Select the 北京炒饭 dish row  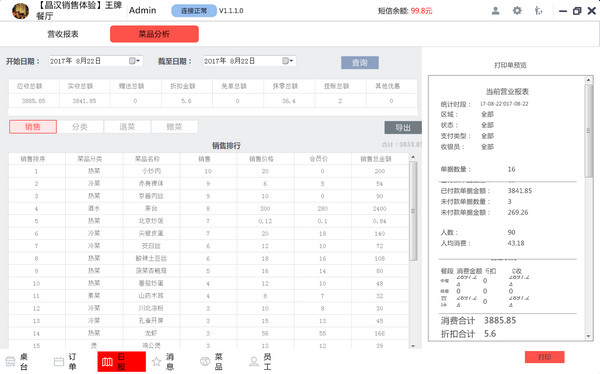tap(209, 221)
